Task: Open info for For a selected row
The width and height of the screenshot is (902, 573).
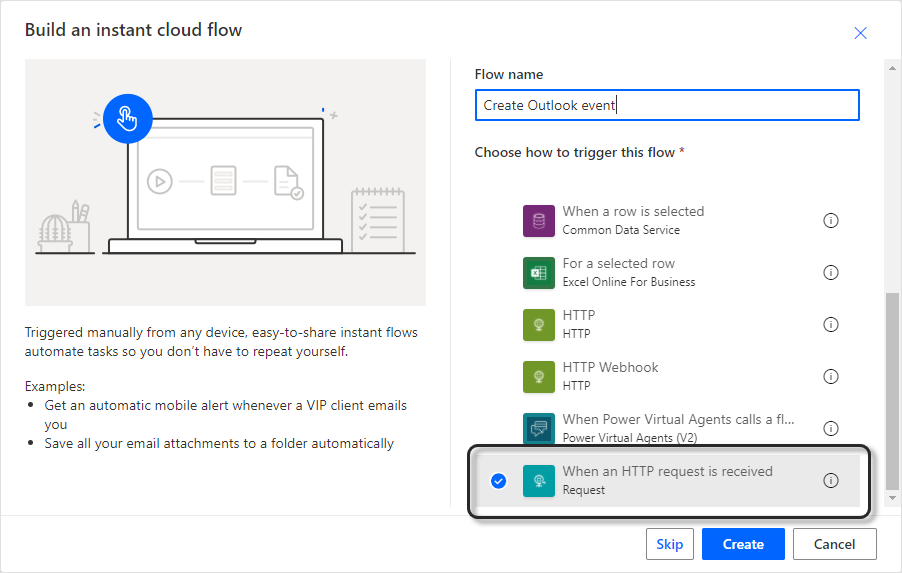Action: tap(831, 272)
